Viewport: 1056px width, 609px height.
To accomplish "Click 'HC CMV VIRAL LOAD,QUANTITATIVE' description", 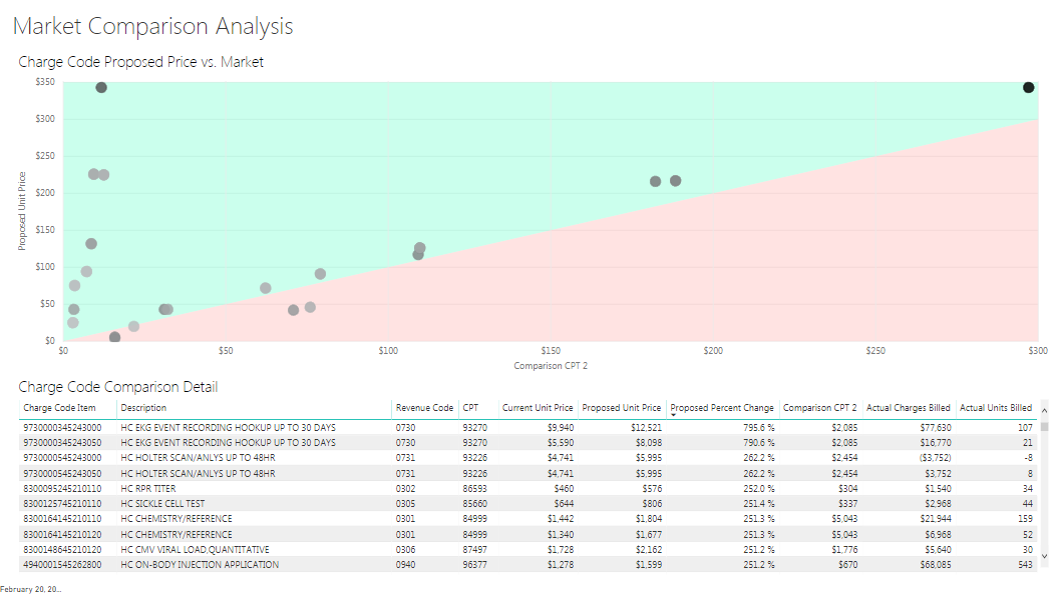I will [x=195, y=550].
